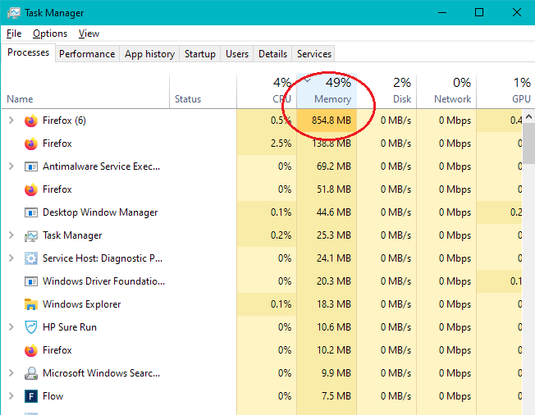Click the vertical scrollbar thumb
This screenshot has height=415, width=535.
[529, 144]
